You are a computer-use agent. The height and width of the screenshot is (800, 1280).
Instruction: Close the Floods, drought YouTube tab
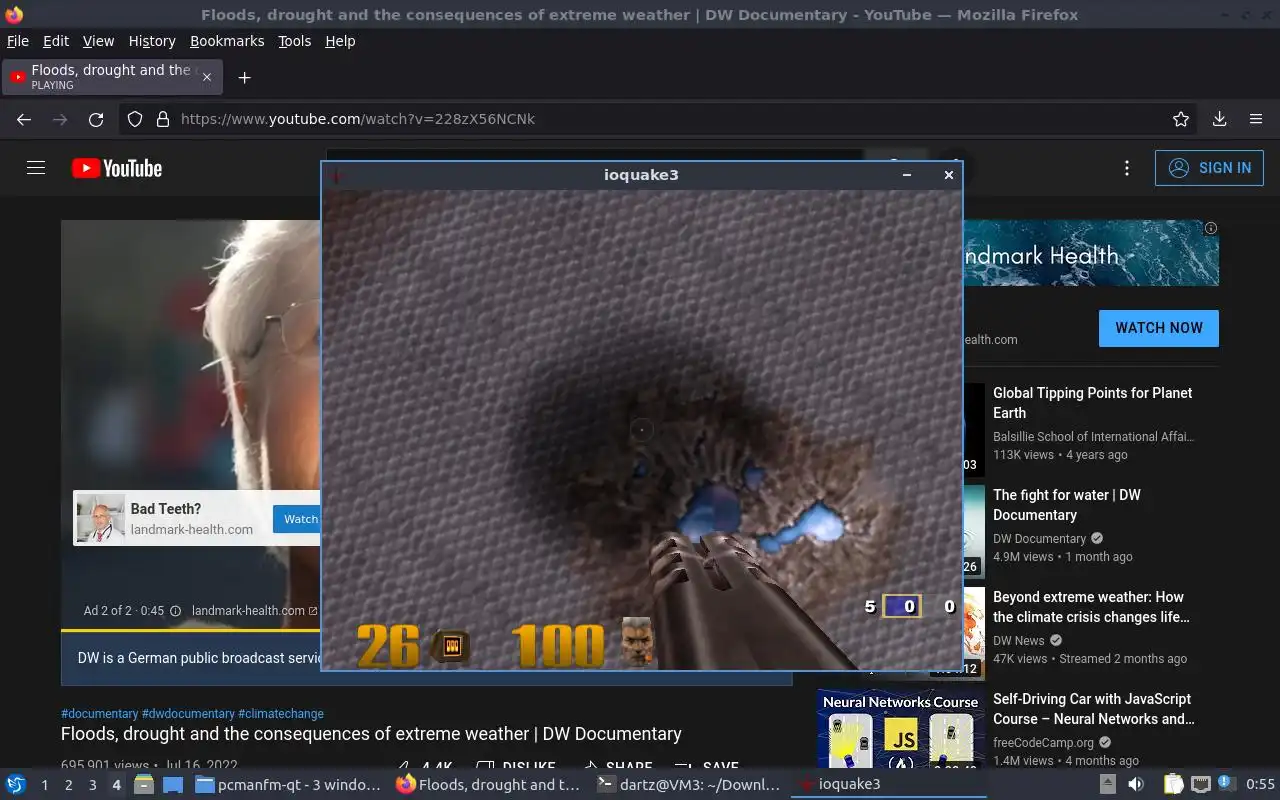(207, 77)
